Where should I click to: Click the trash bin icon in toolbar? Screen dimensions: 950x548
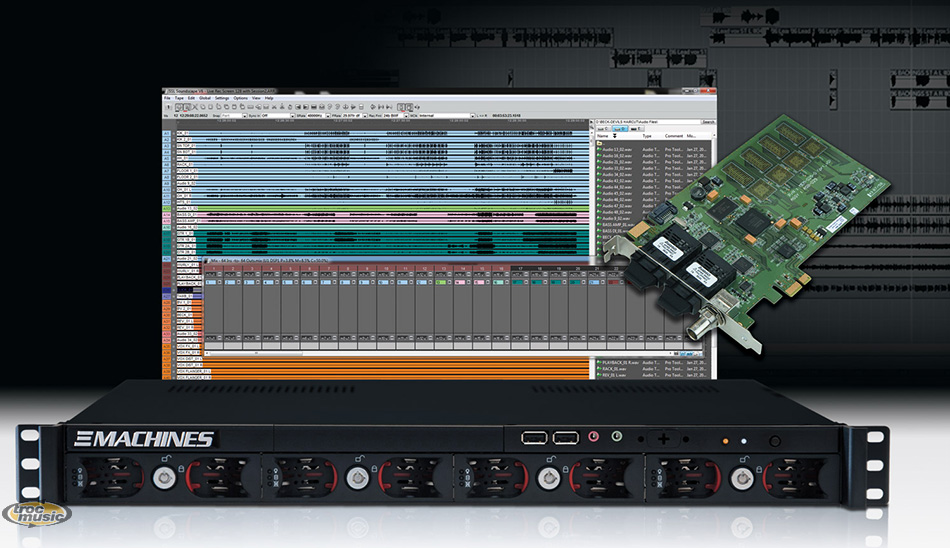click(x=362, y=107)
